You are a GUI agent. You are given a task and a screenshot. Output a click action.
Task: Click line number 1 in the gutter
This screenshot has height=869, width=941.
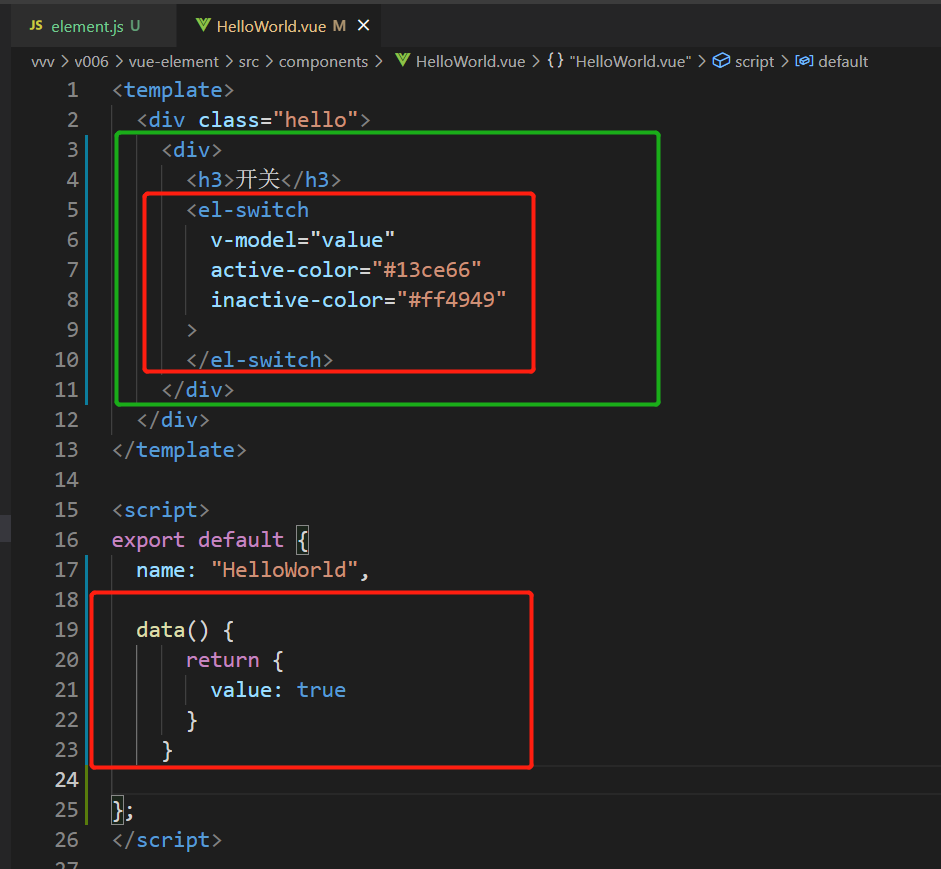tap(73, 90)
